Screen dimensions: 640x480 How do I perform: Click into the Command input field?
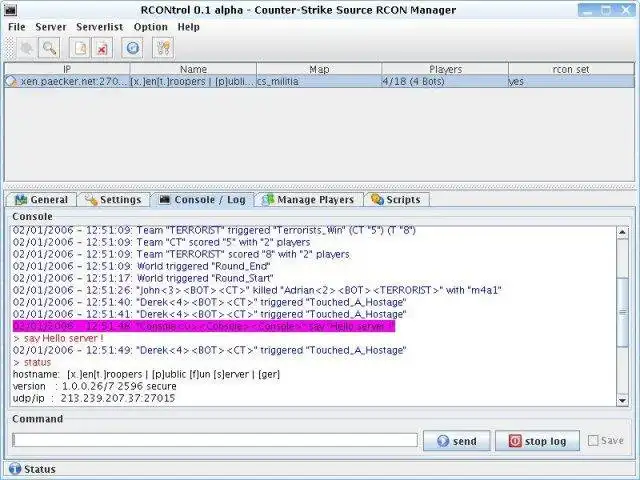(215, 440)
